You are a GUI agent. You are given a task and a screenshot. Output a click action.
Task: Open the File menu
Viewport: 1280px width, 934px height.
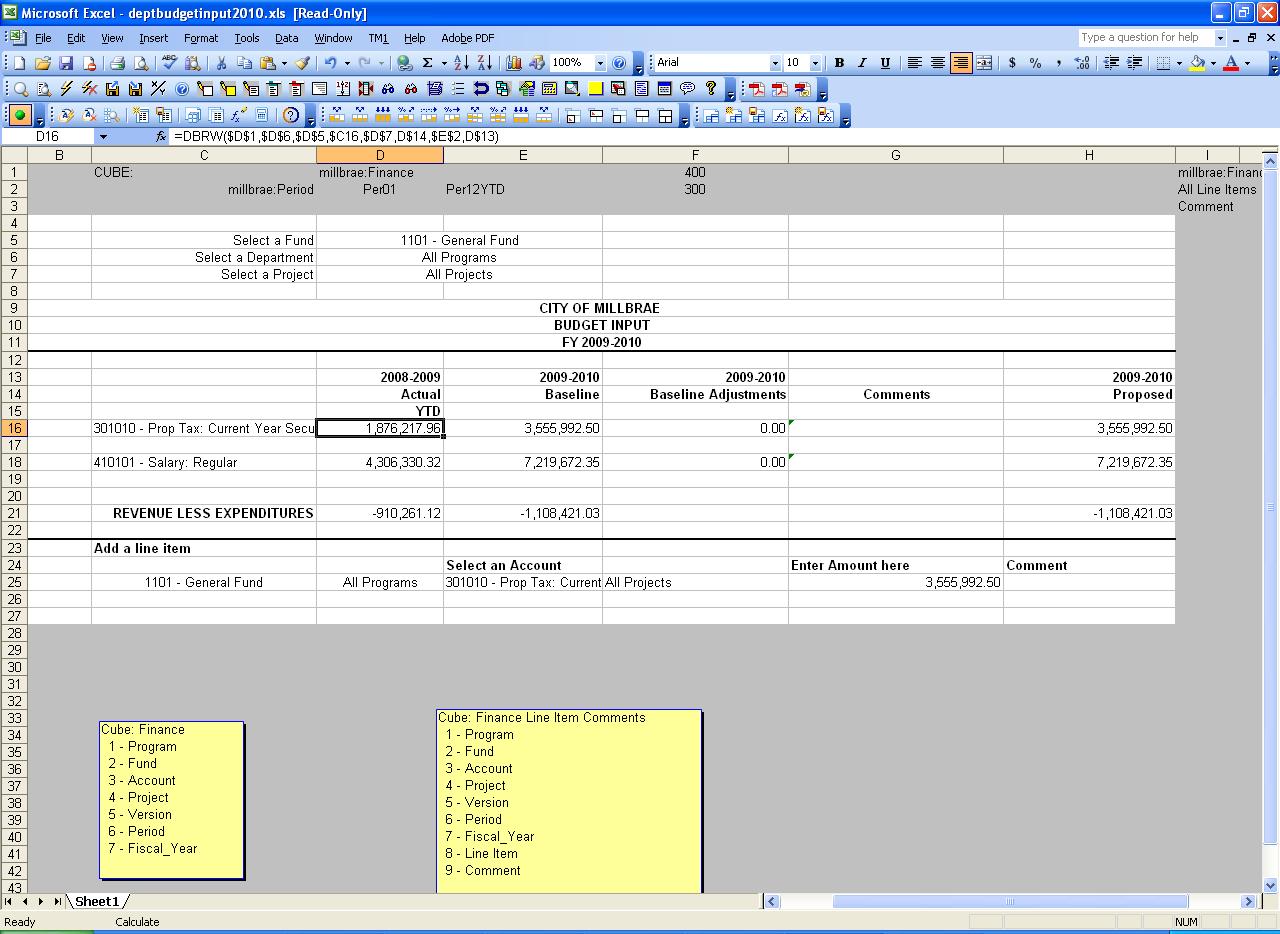coord(43,38)
